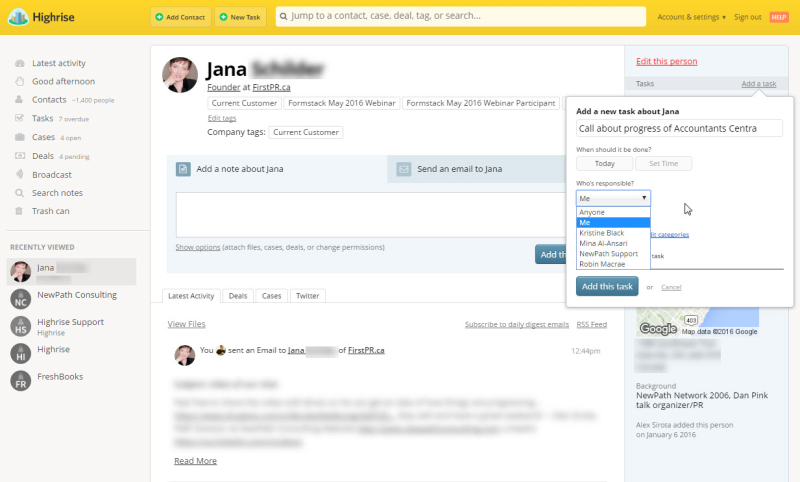Choose Robin Macrae in the responsible list
Image resolution: width=800 pixels, height=482 pixels.
click(x=613, y=264)
